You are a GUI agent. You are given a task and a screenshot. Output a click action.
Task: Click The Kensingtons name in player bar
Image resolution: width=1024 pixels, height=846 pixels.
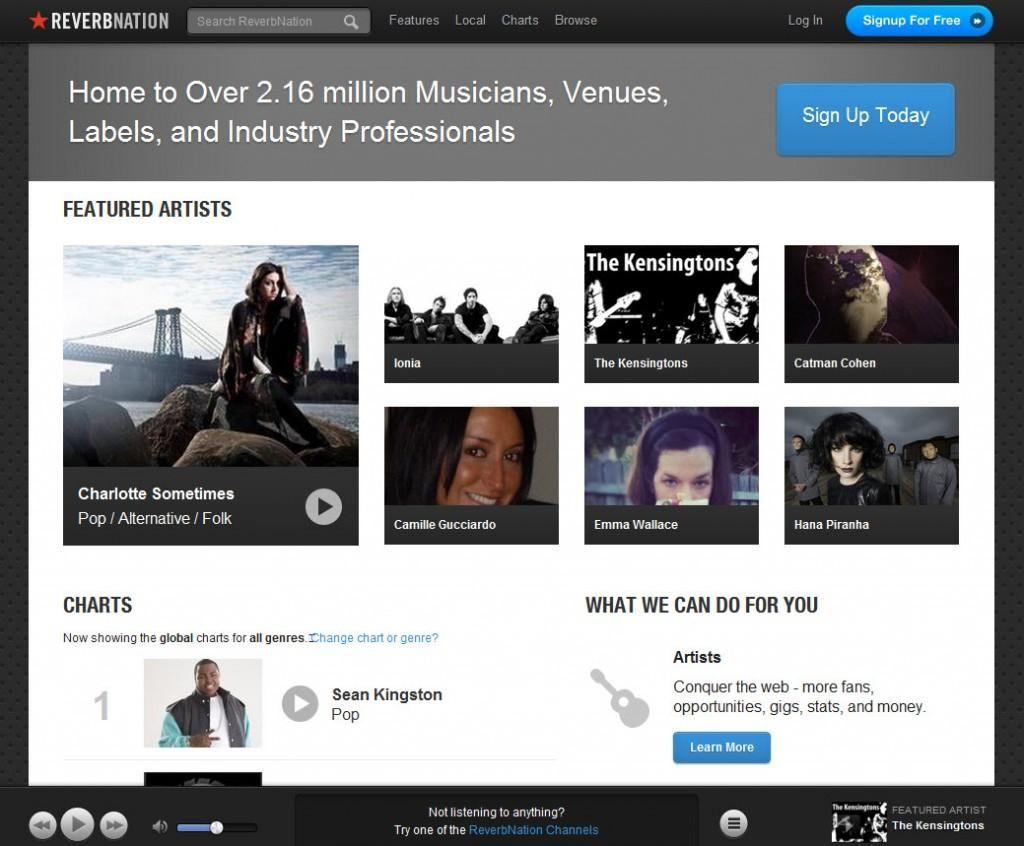938,825
